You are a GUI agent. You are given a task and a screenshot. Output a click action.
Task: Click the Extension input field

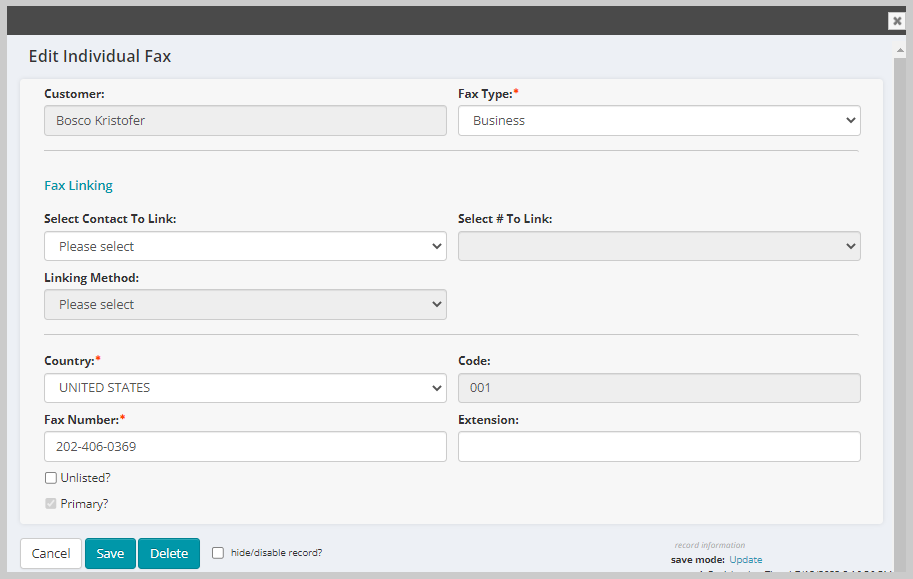click(x=659, y=447)
